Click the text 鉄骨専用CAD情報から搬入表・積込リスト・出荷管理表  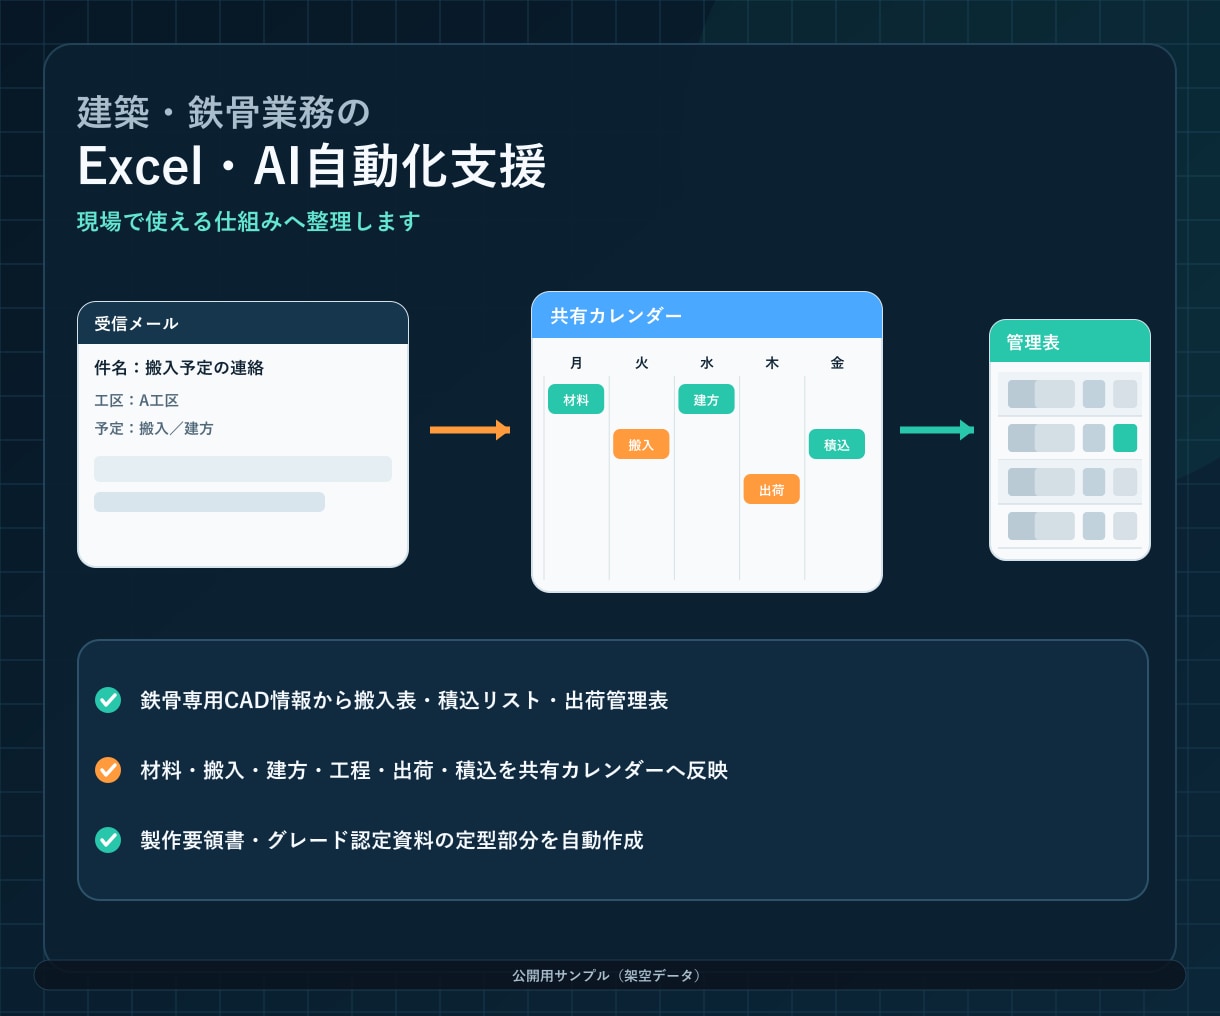(x=404, y=700)
